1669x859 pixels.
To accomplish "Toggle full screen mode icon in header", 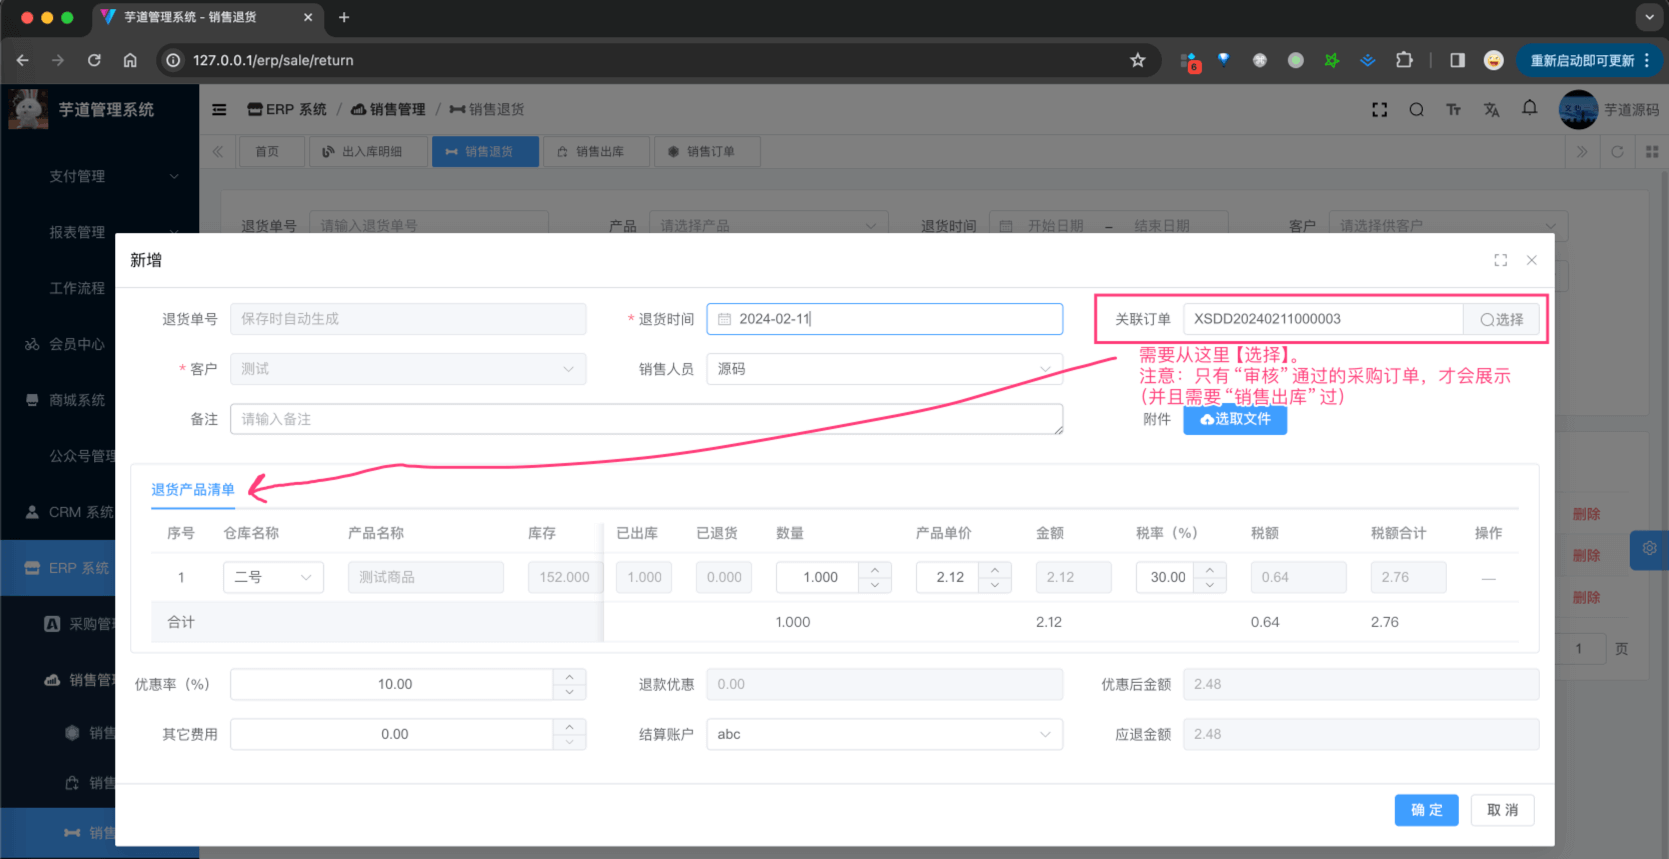I will tap(1379, 110).
